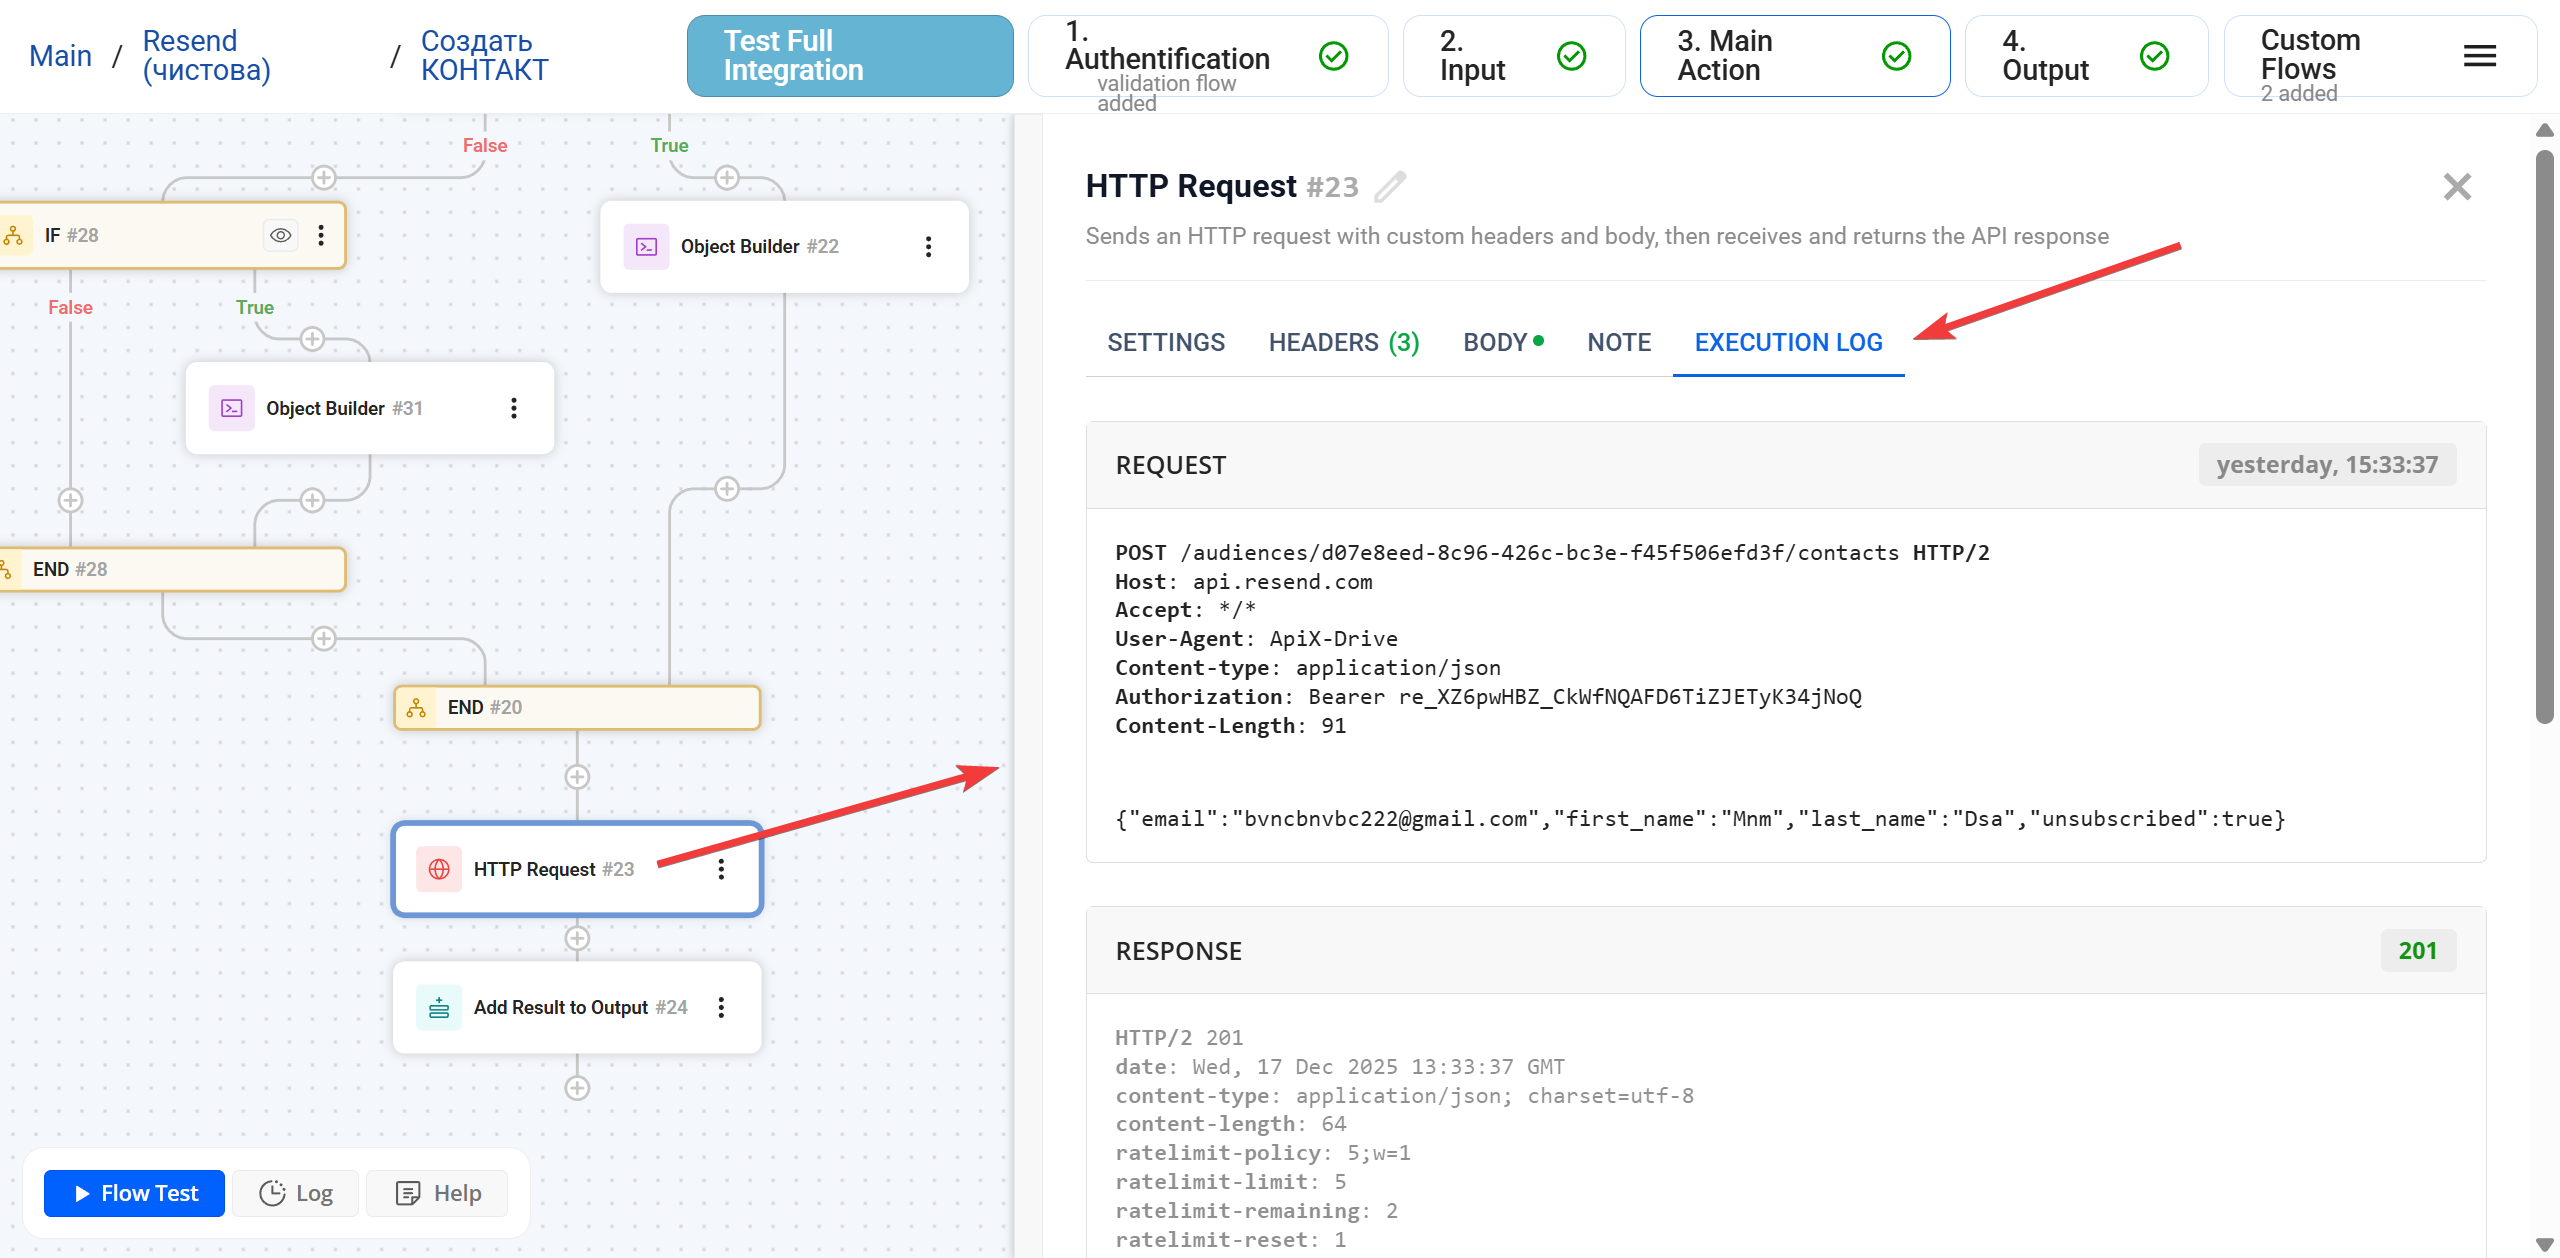Click the green checkmark on step 4. Output
Image resolution: width=2560 pixels, height=1258 pixels.
tap(2154, 56)
